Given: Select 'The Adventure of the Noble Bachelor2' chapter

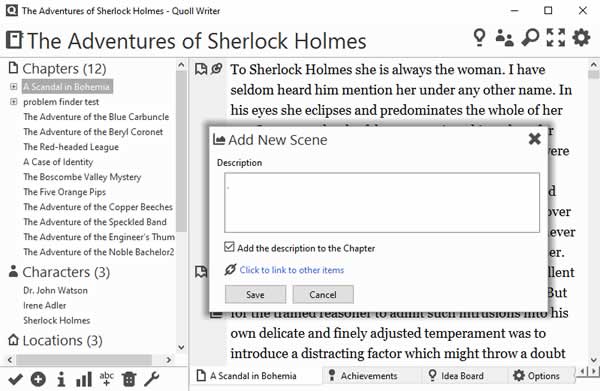Looking at the screenshot, I should pos(99,252).
